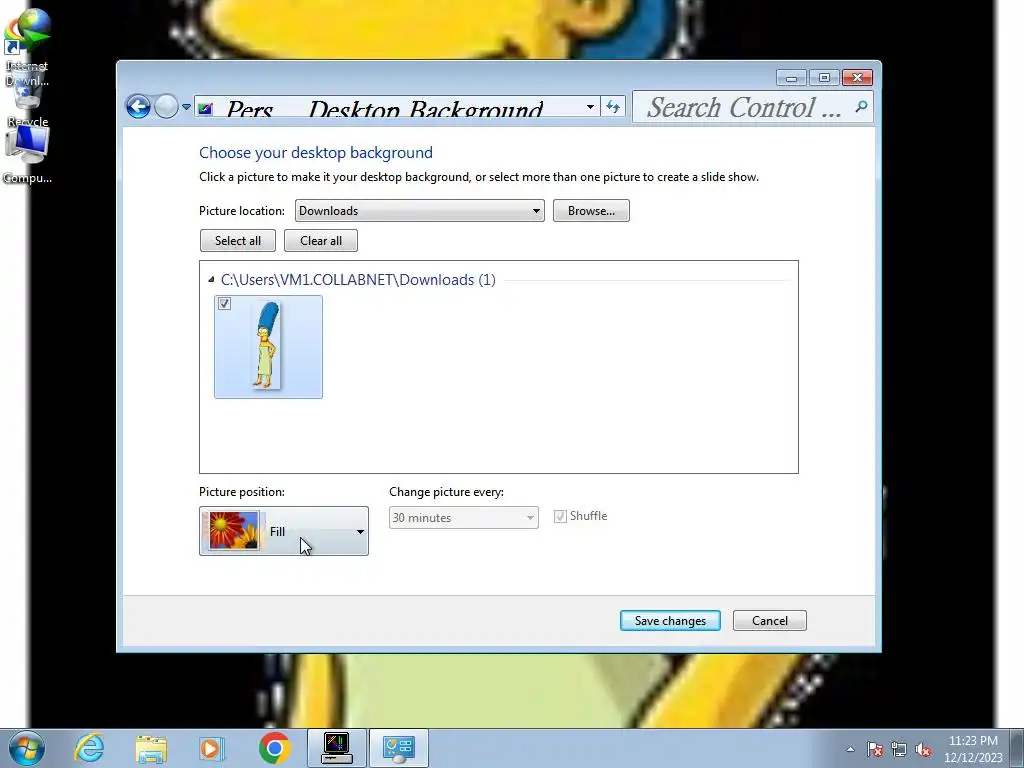Click the clock showing 11:23 PM
The image size is (1024, 768).
(973, 749)
